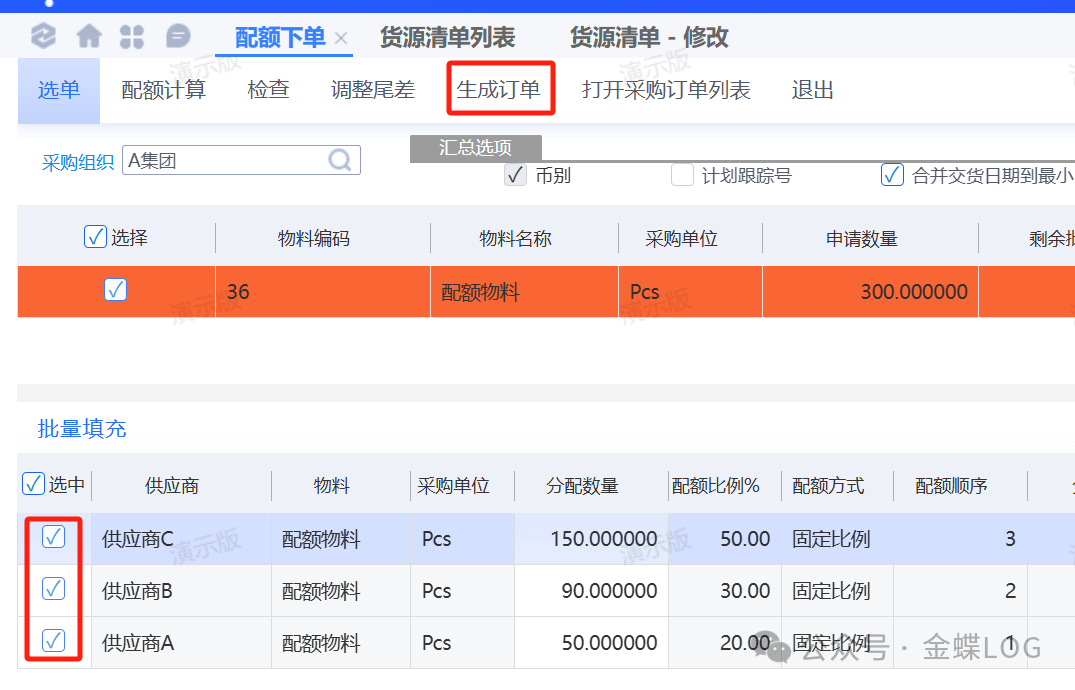Image resolution: width=1075 pixels, height=690 pixels.
Task: Click the 批量填充 link
Action: [x=82, y=429]
